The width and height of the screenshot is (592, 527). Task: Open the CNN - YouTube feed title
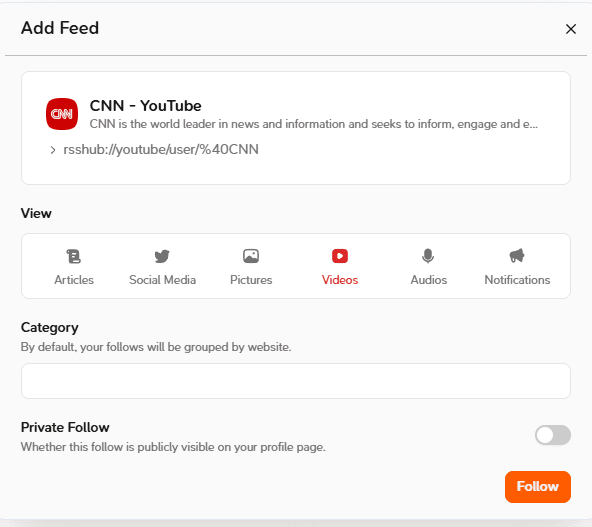[x=145, y=106]
